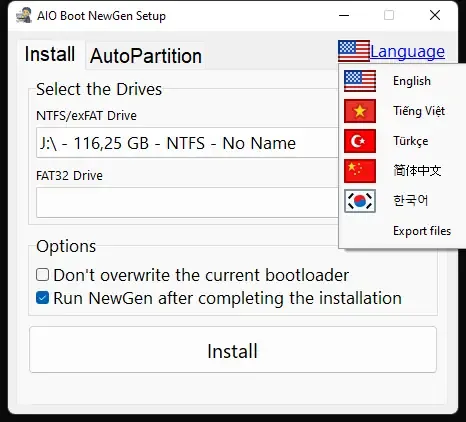Click the large Install button
The height and width of the screenshot is (422, 466).
point(233,350)
